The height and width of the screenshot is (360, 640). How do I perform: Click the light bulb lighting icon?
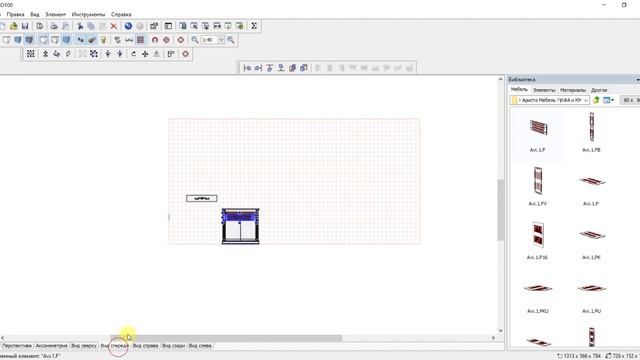(104, 40)
